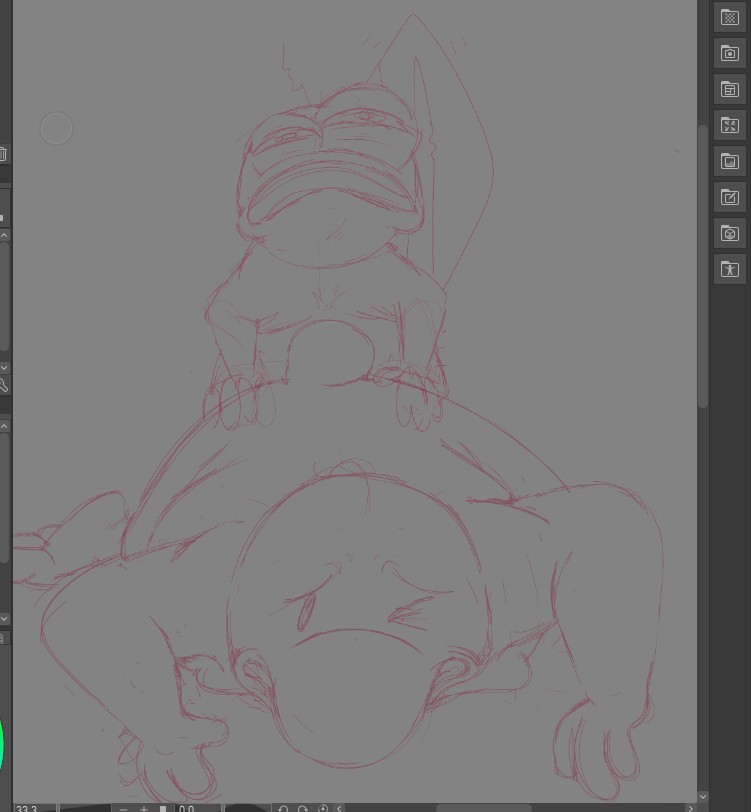This screenshot has width=751, height=812.
Task: Open the 3D object material folder
Action: (x=730, y=233)
